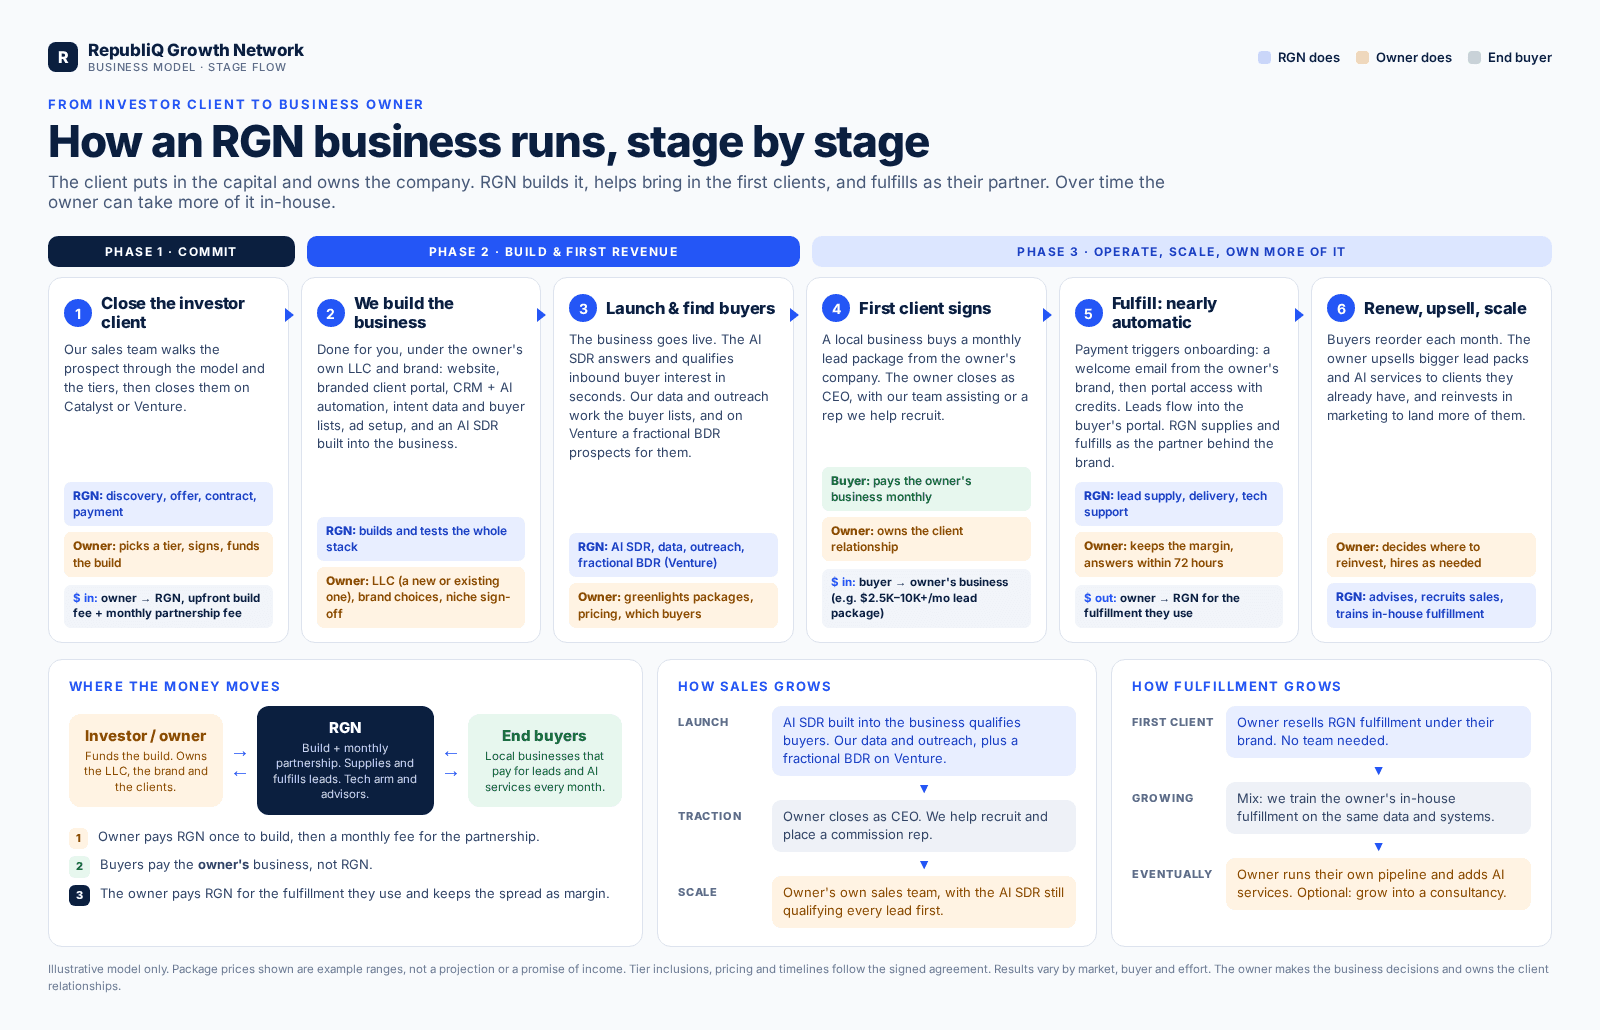Image resolution: width=1600 pixels, height=1030 pixels.
Task: Click the stage 2 number badge
Action: click(x=331, y=313)
